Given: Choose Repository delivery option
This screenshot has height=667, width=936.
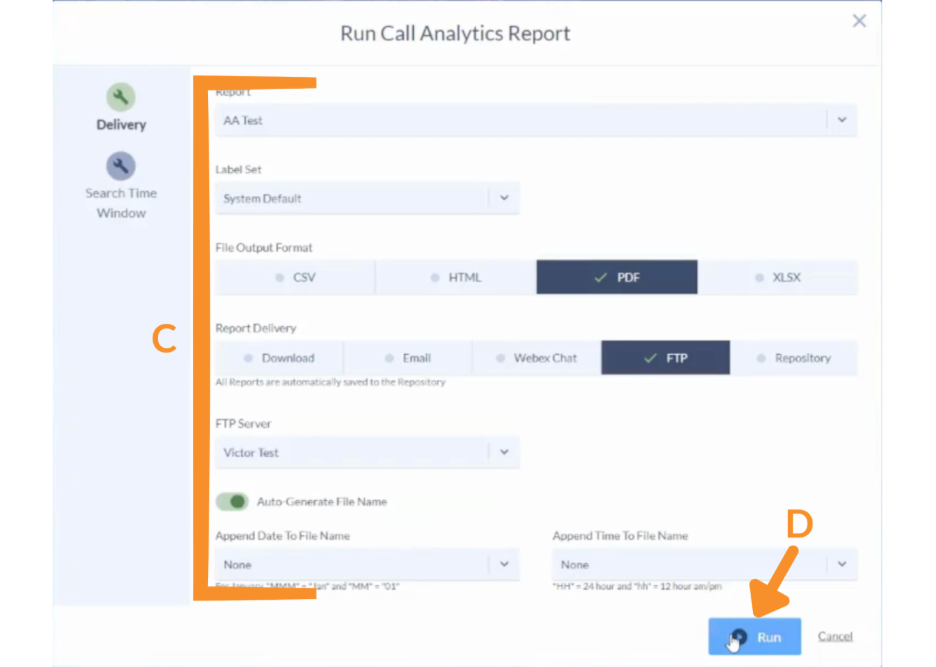Looking at the screenshot, I should [794, 358].
